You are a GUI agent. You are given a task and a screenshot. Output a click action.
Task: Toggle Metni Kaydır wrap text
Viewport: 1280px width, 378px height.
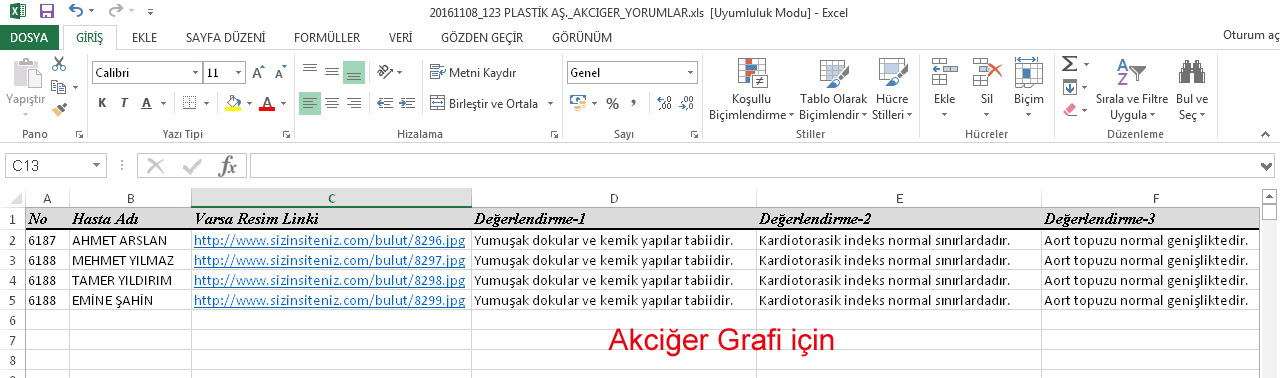point(473,72)
